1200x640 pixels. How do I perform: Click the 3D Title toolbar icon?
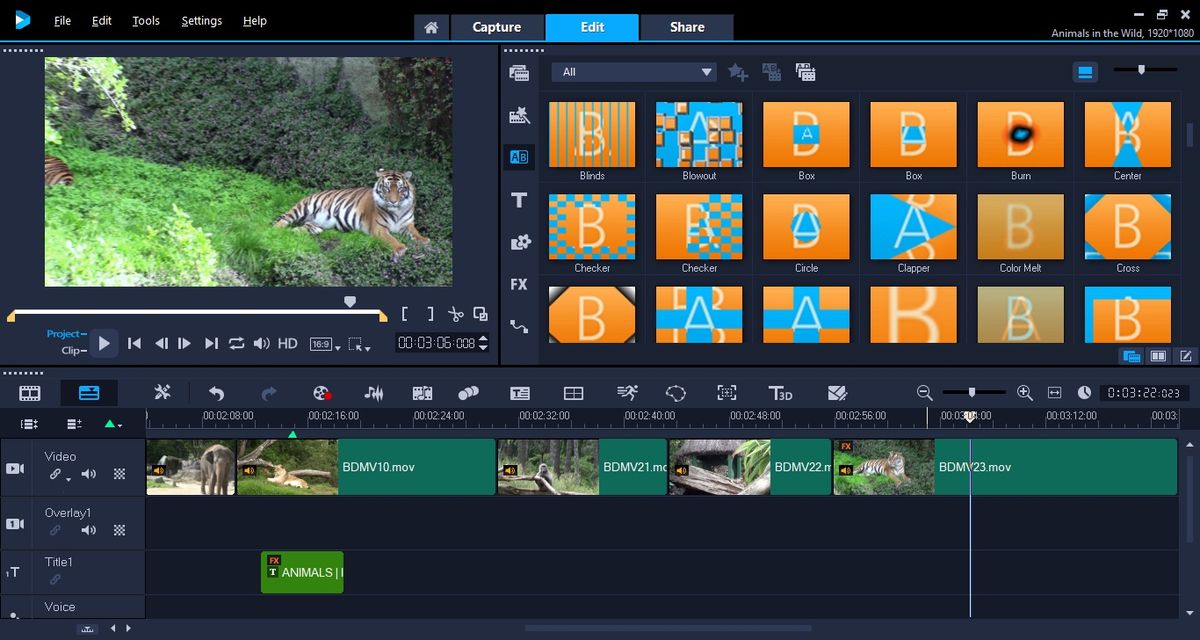tap(781, 393)
